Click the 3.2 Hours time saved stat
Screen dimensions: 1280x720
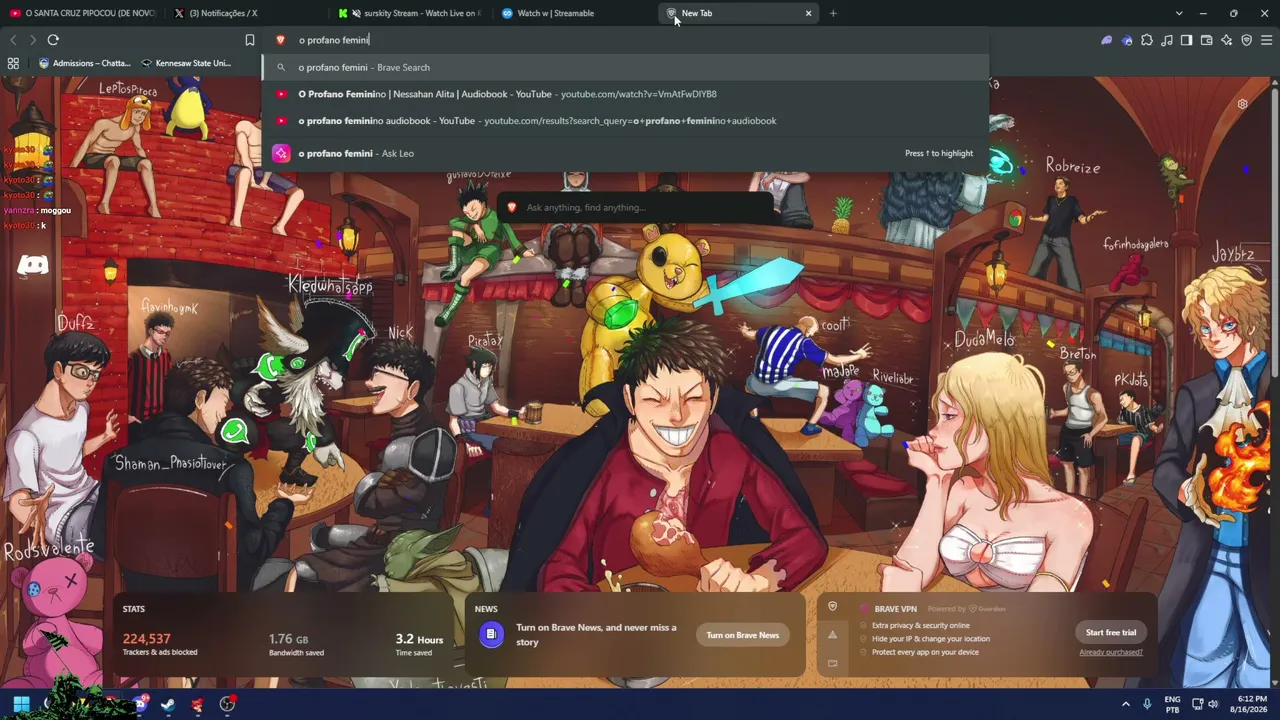coord(419,644)
